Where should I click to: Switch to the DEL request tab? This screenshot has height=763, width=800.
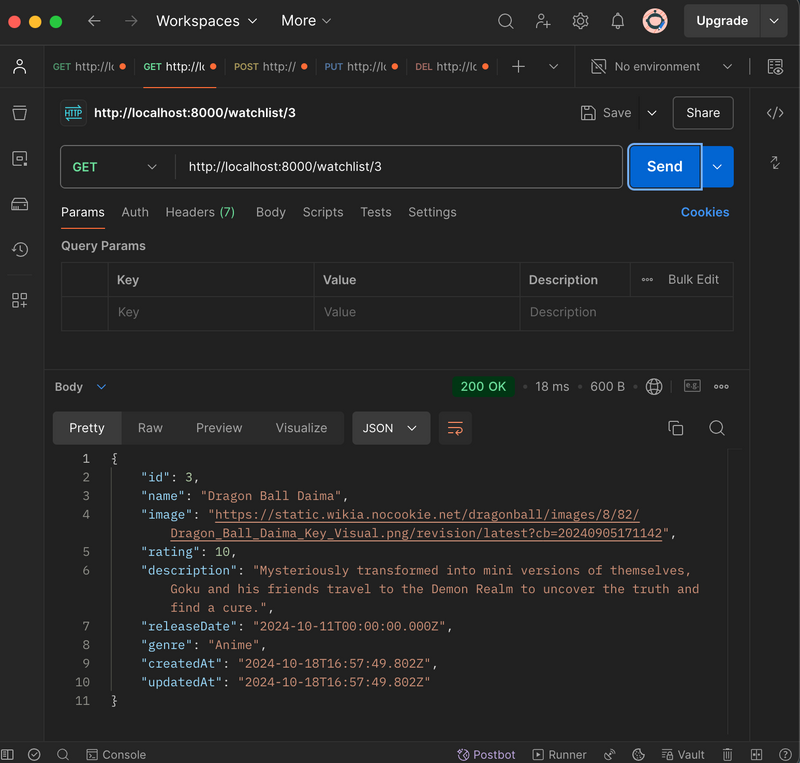click(x=452, y=66)
